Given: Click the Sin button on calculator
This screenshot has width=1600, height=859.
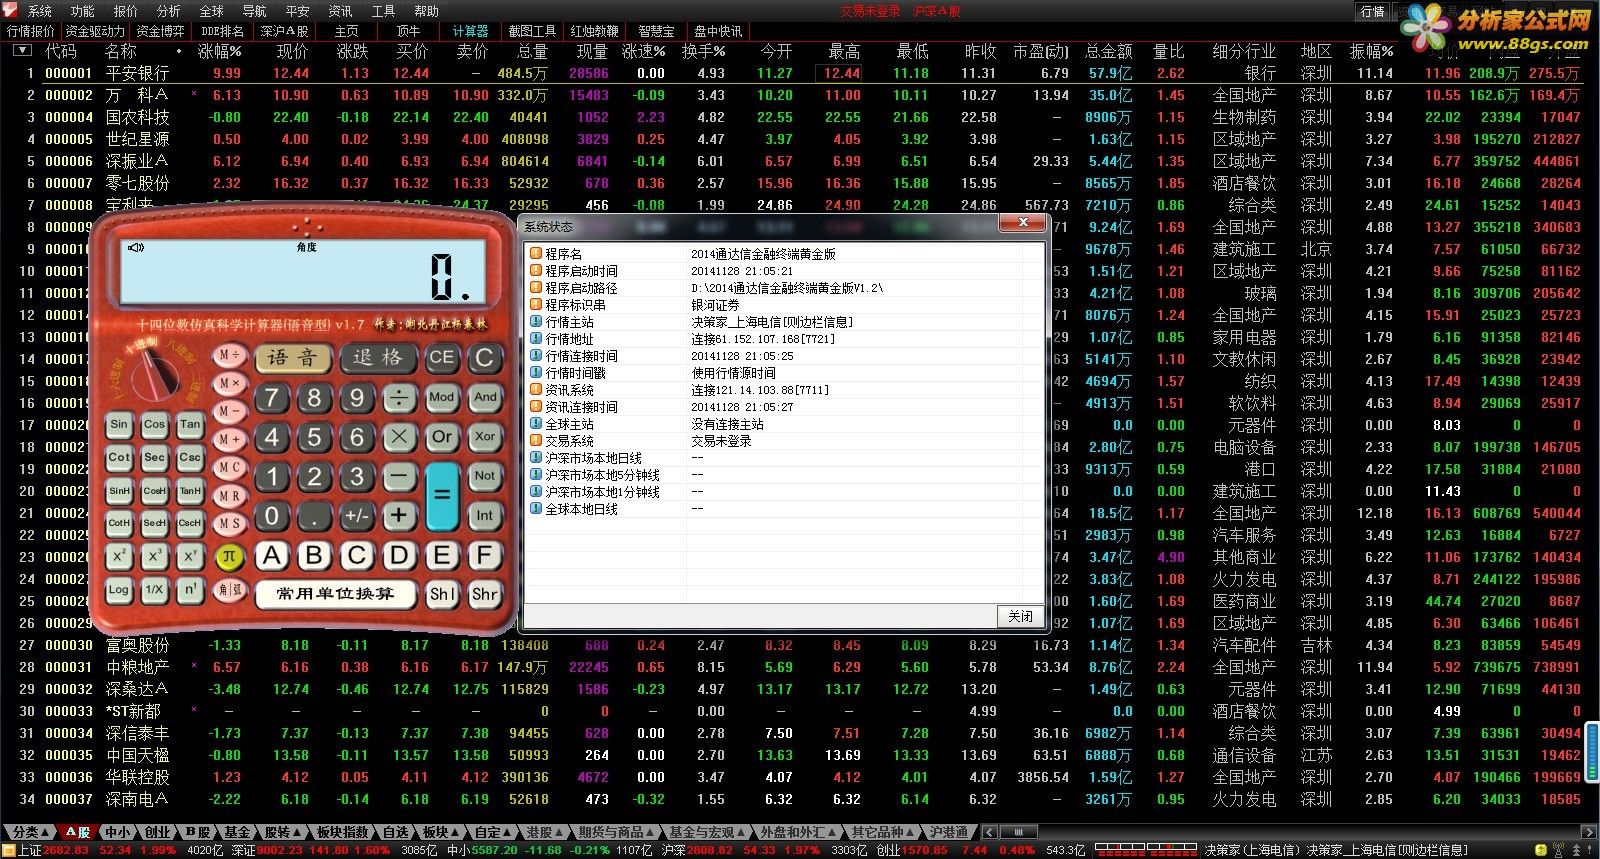Looking at the screenshot, I should pos(119,425).
